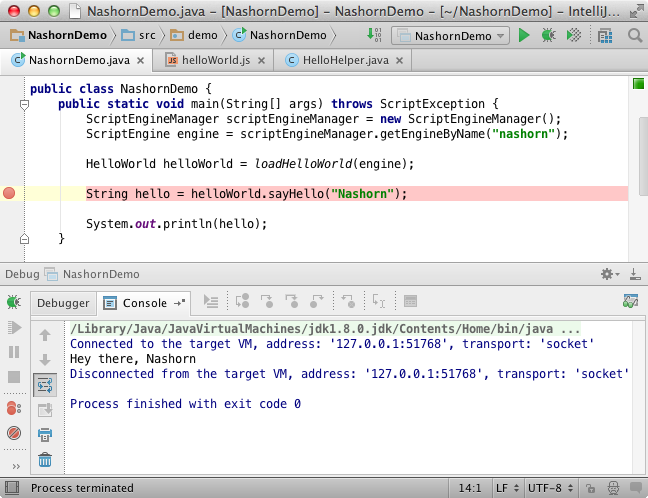Screen dimensions: 648x498
Task: Toggle soft wraps in console
Action: pyautogui.click(x=45, y=385)
